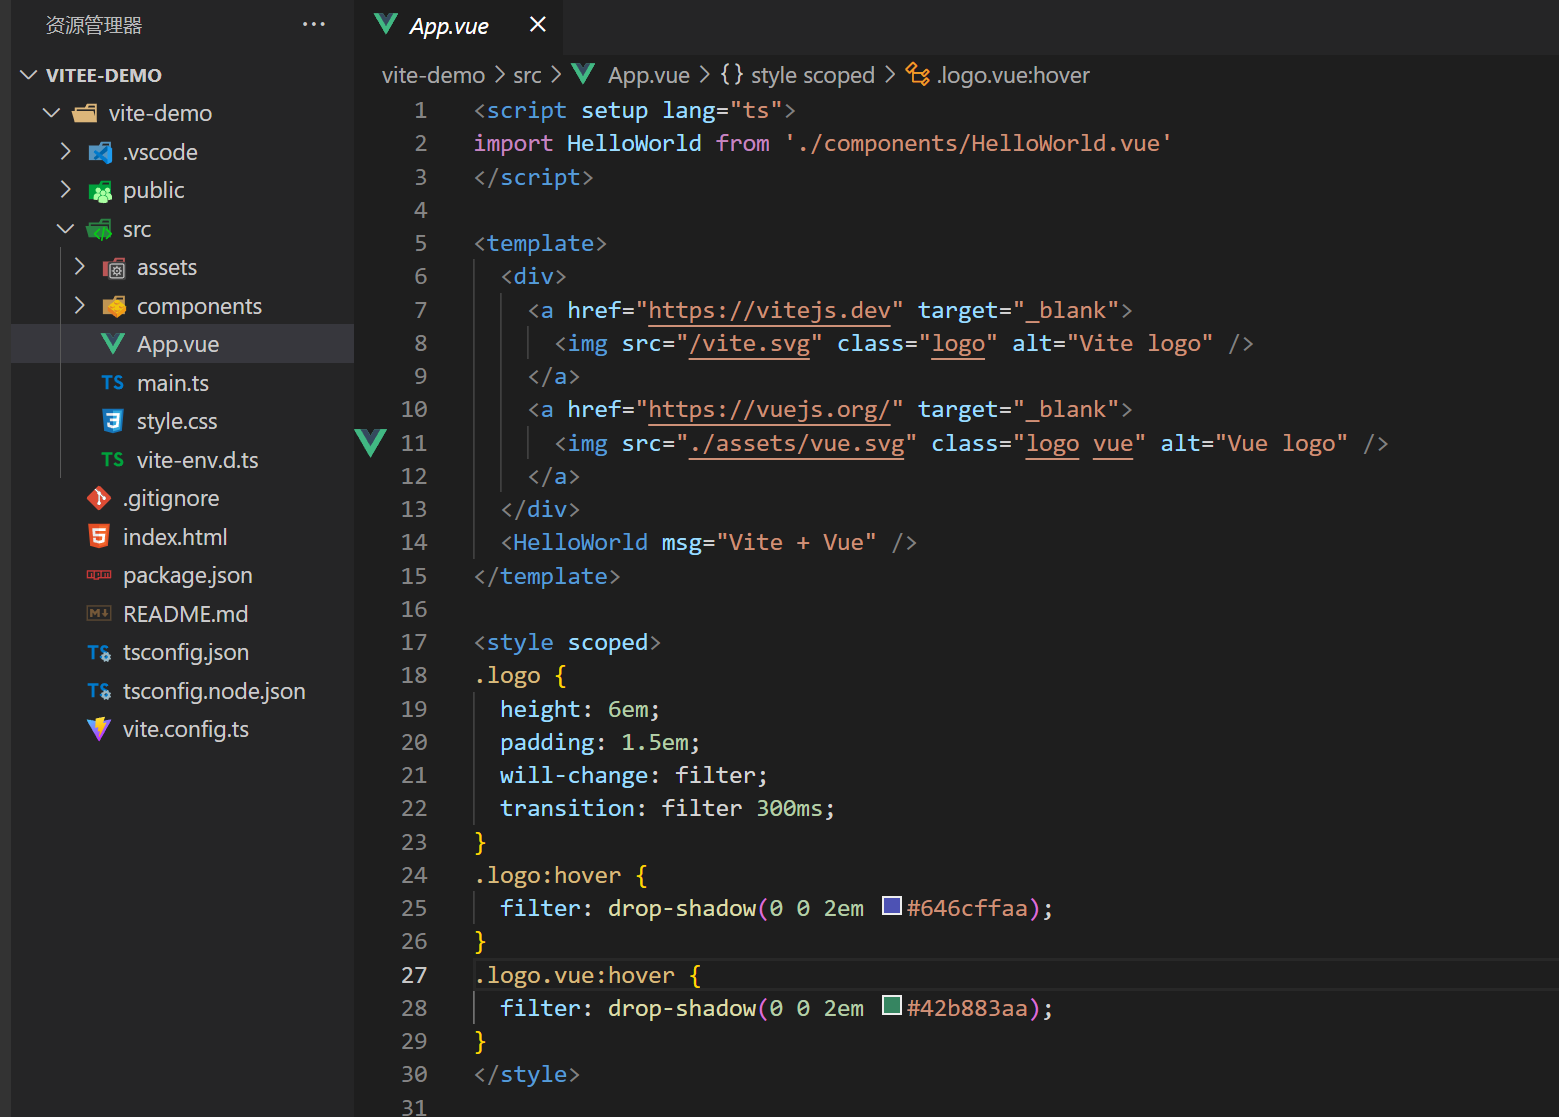Viewport: 1559px width, 1117px height.
Task: Open README.md file
Action: 186,614
